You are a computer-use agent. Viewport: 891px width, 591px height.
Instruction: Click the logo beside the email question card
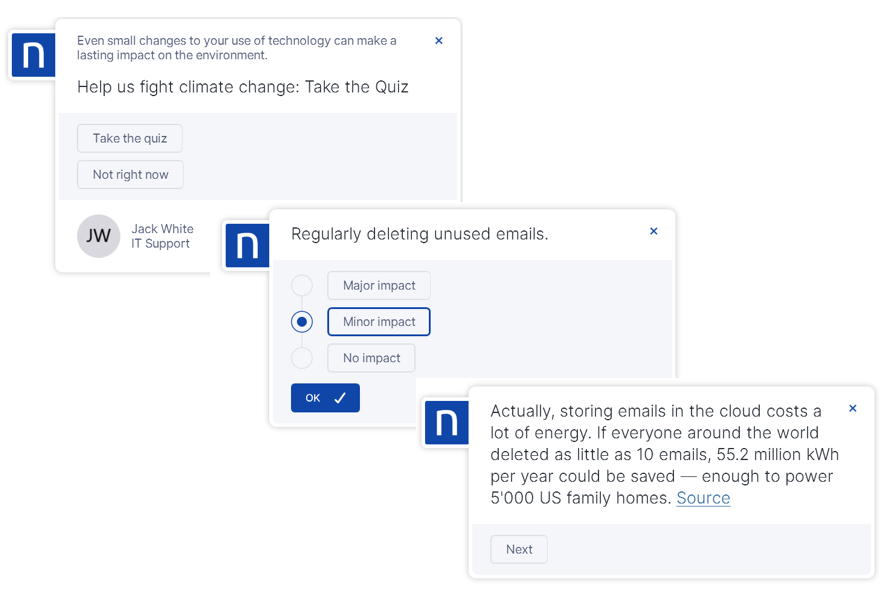pyautogui.click(x=247, y=245)
